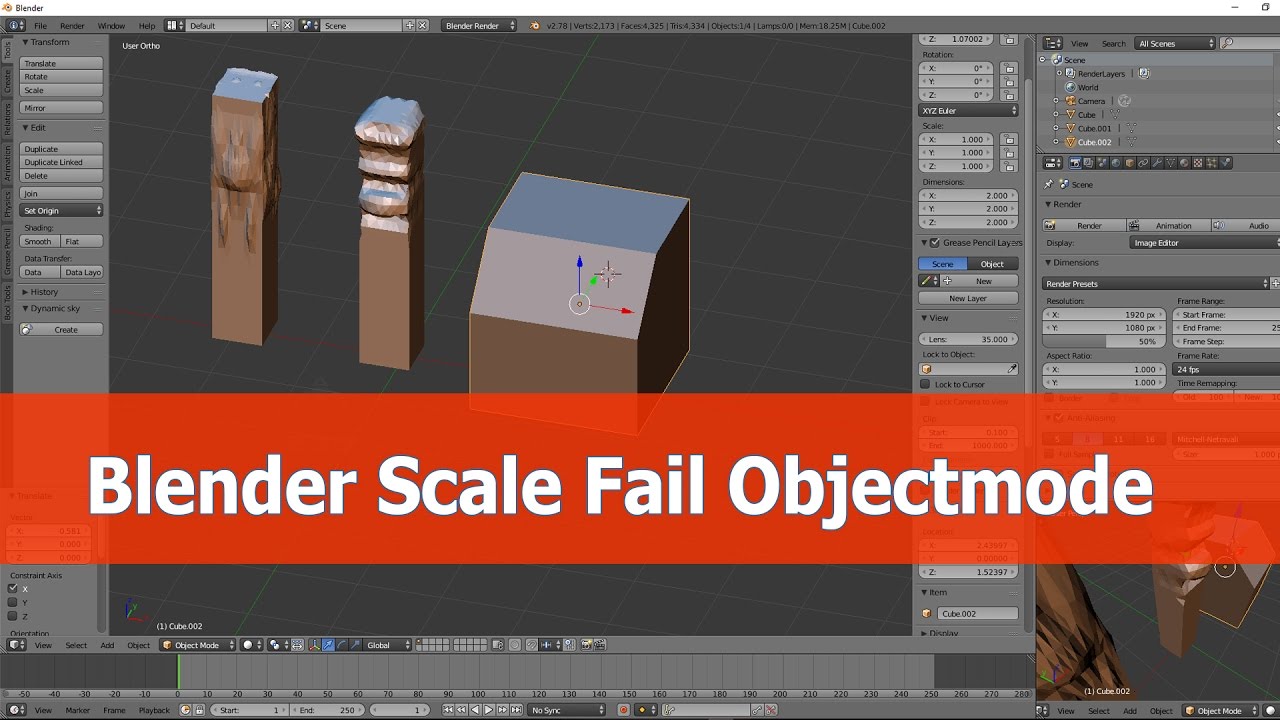Click the outliner search magnifier icon
1280x720 pixels.
click(1227, 43)
